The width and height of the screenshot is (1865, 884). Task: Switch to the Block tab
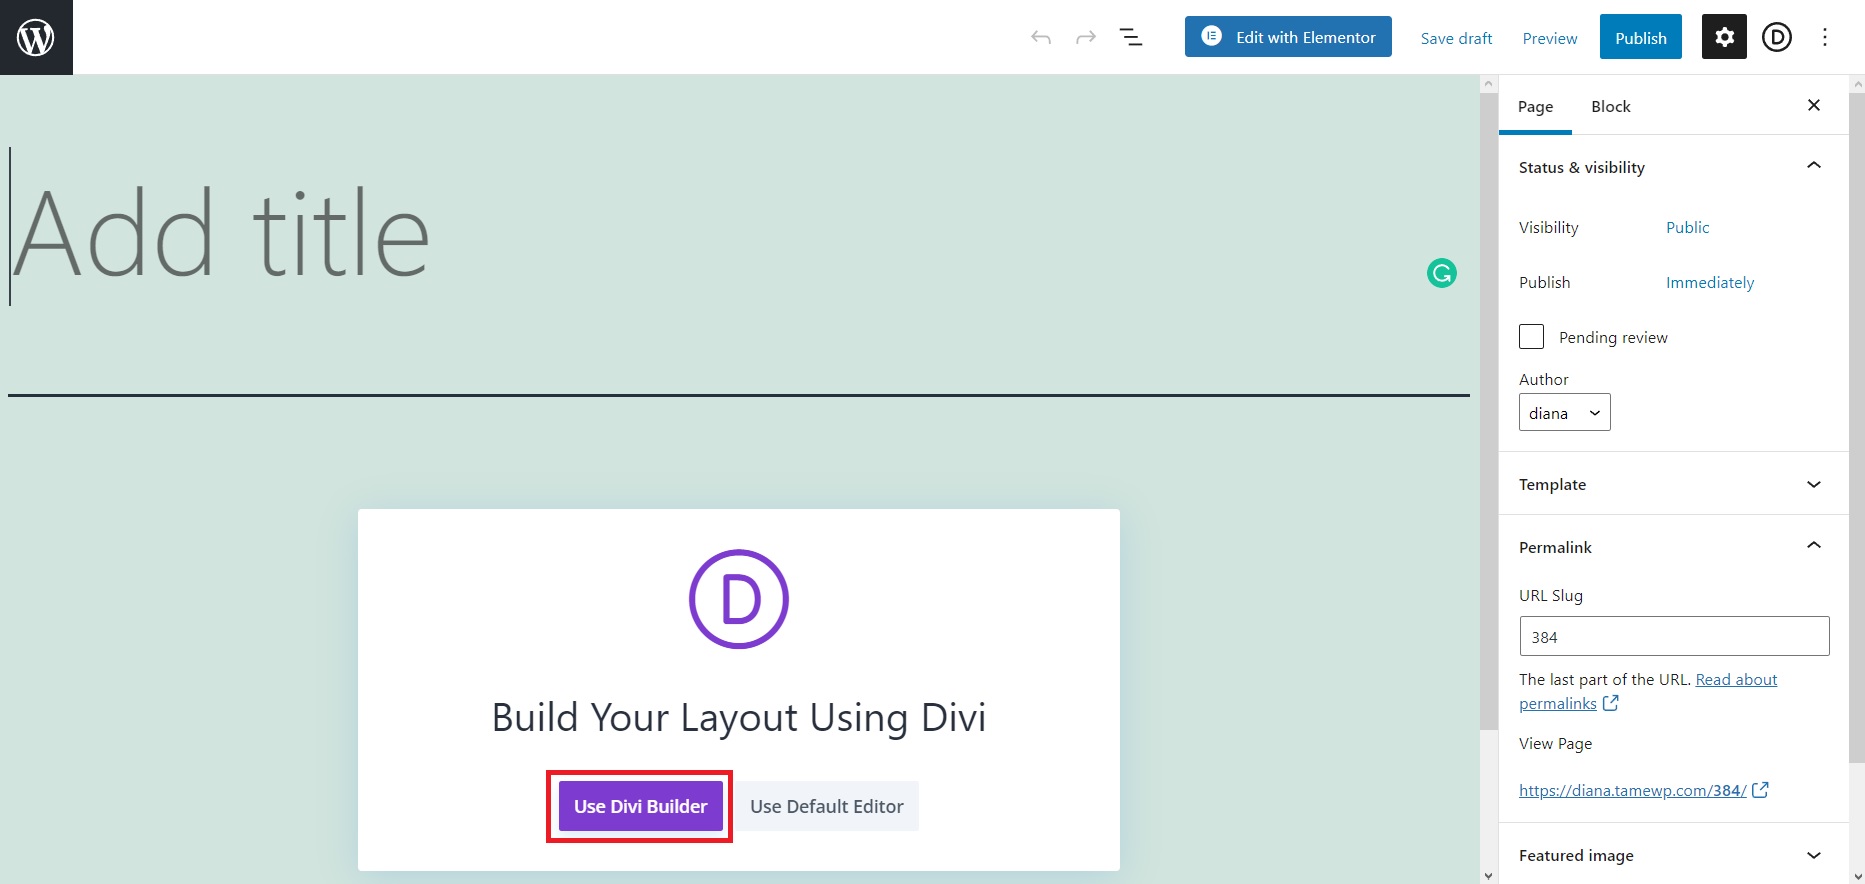[x=1611, y=106]
